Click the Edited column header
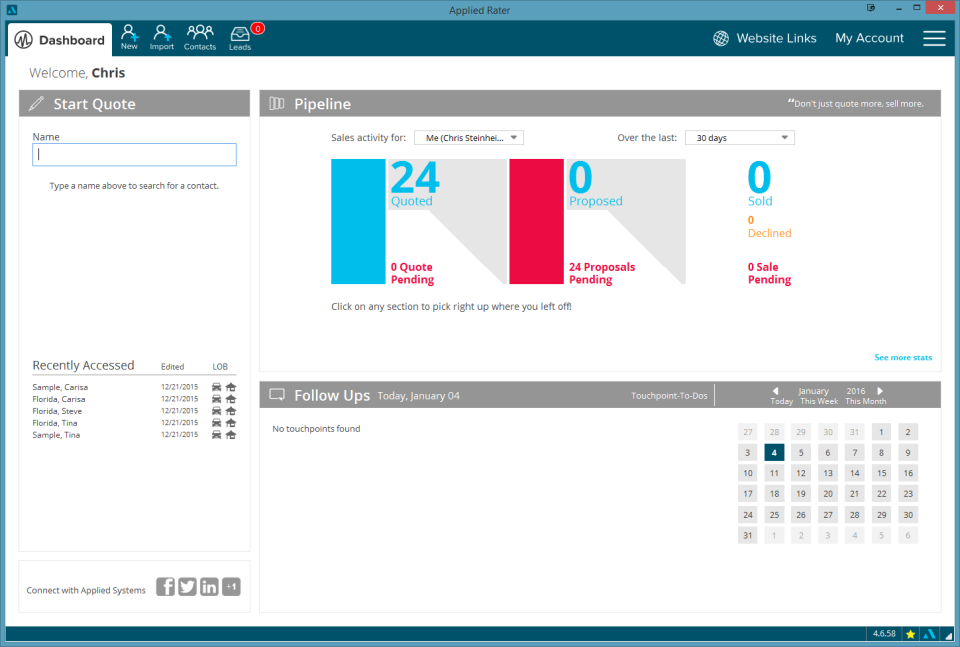The image size is (960, 647). (172, 366)
